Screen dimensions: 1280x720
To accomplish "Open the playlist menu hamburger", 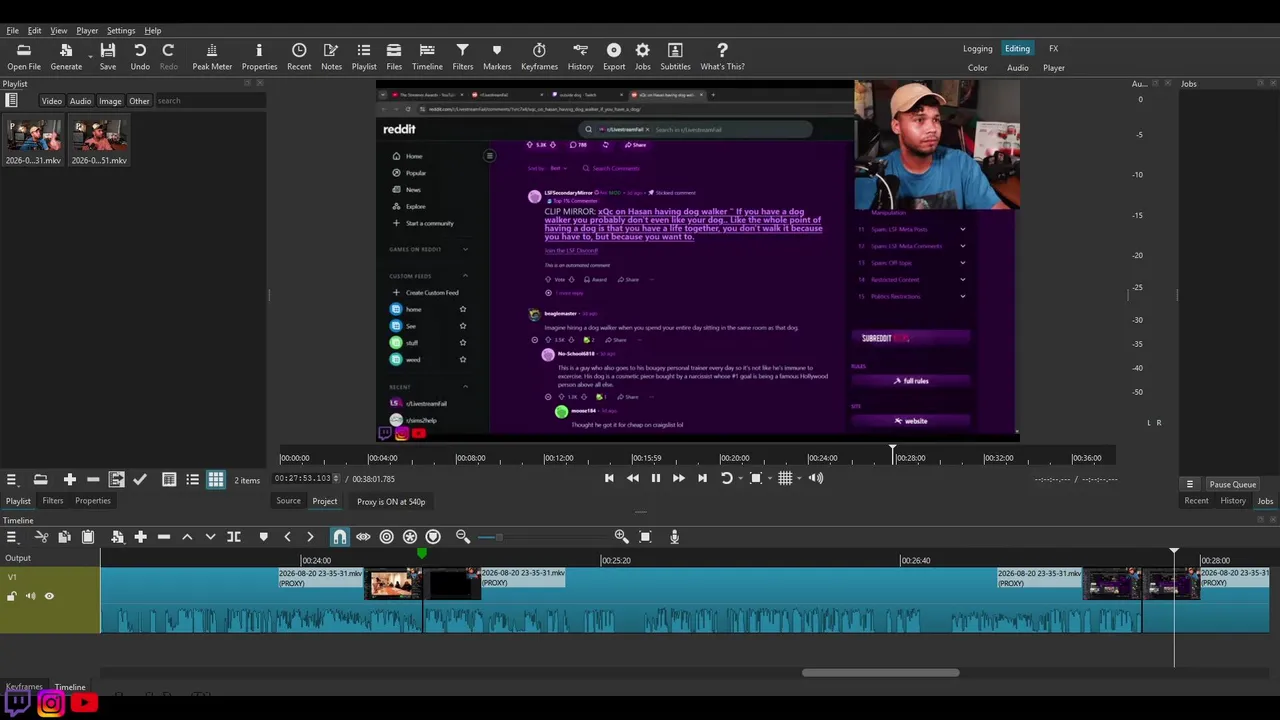I will [x=11, y=480].
